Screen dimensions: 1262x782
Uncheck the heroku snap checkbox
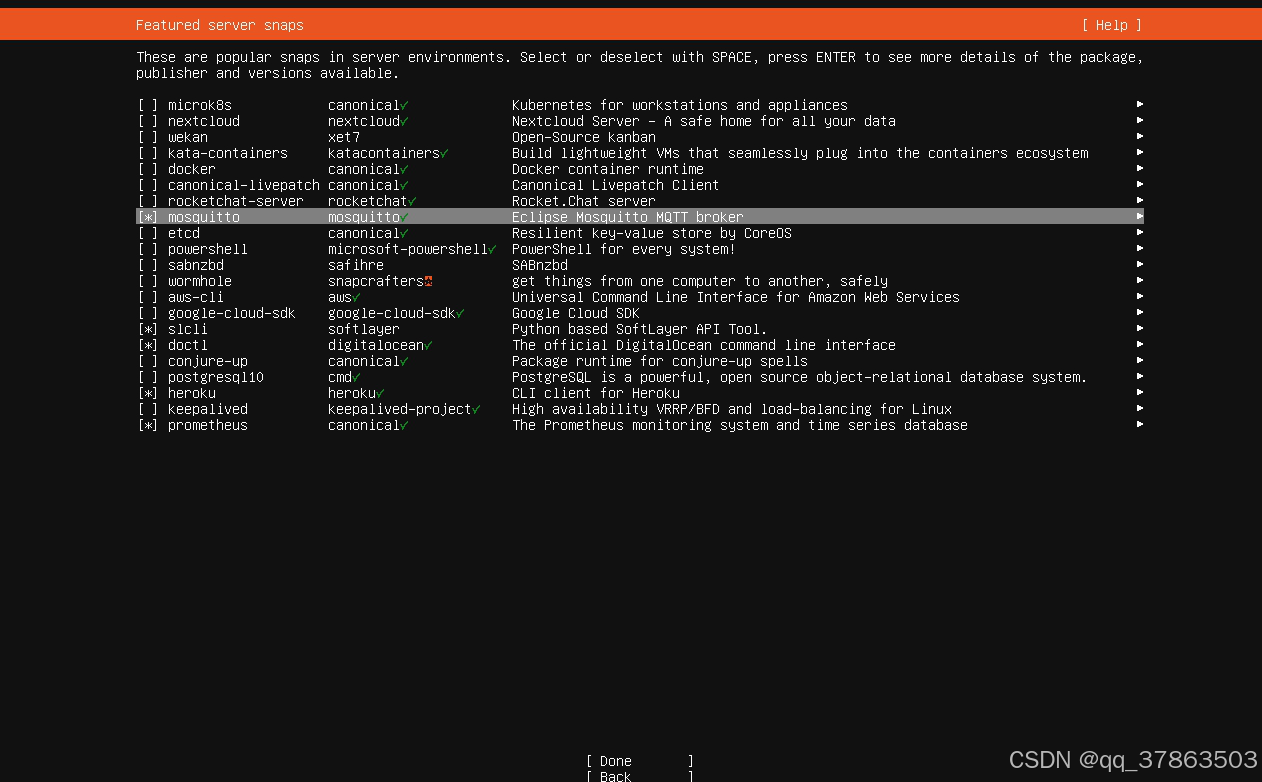pyautogui.click(x=148, y=393)
